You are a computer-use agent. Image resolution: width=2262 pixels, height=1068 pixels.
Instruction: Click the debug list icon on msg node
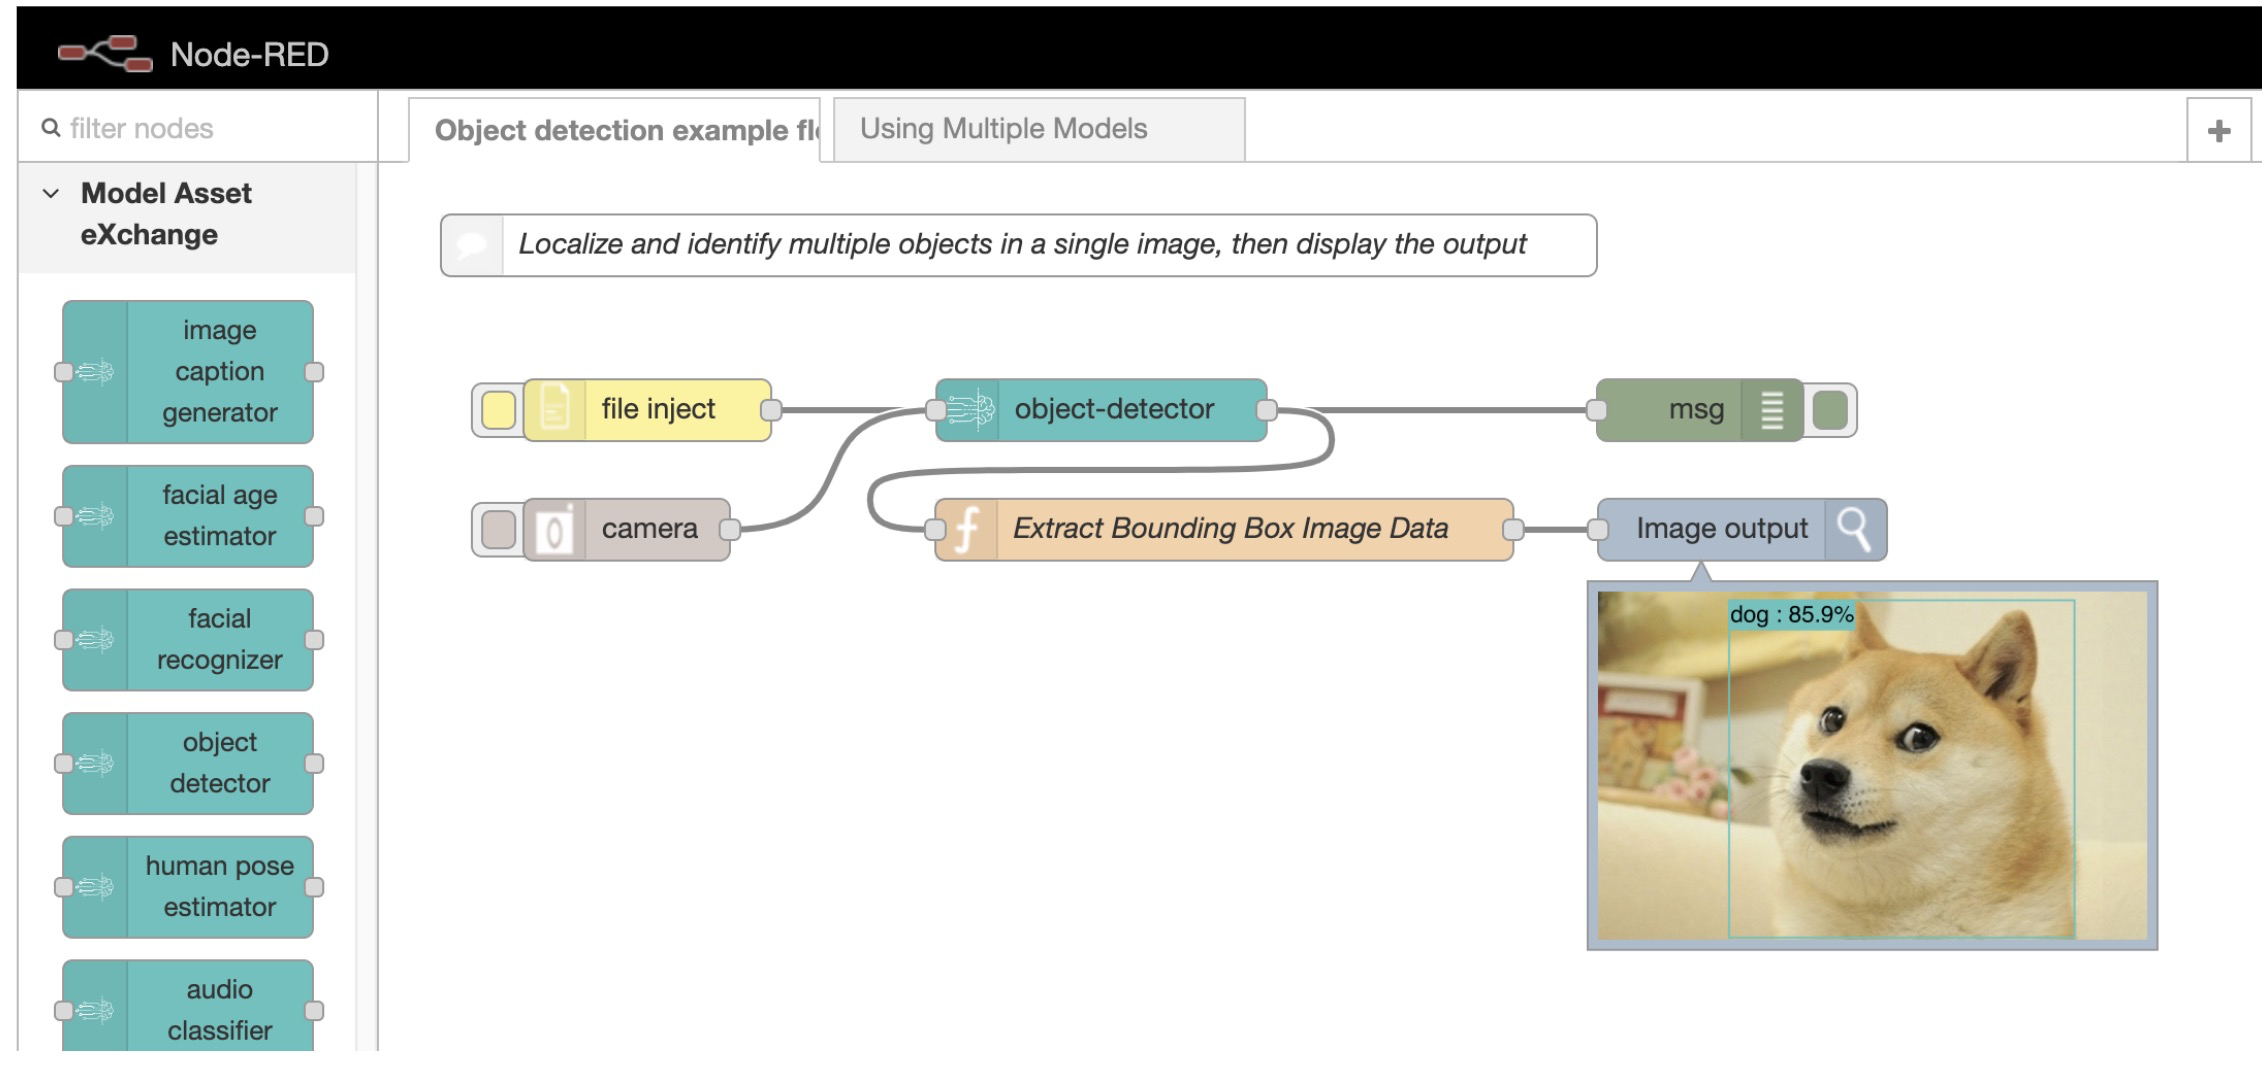(1771, 409)
